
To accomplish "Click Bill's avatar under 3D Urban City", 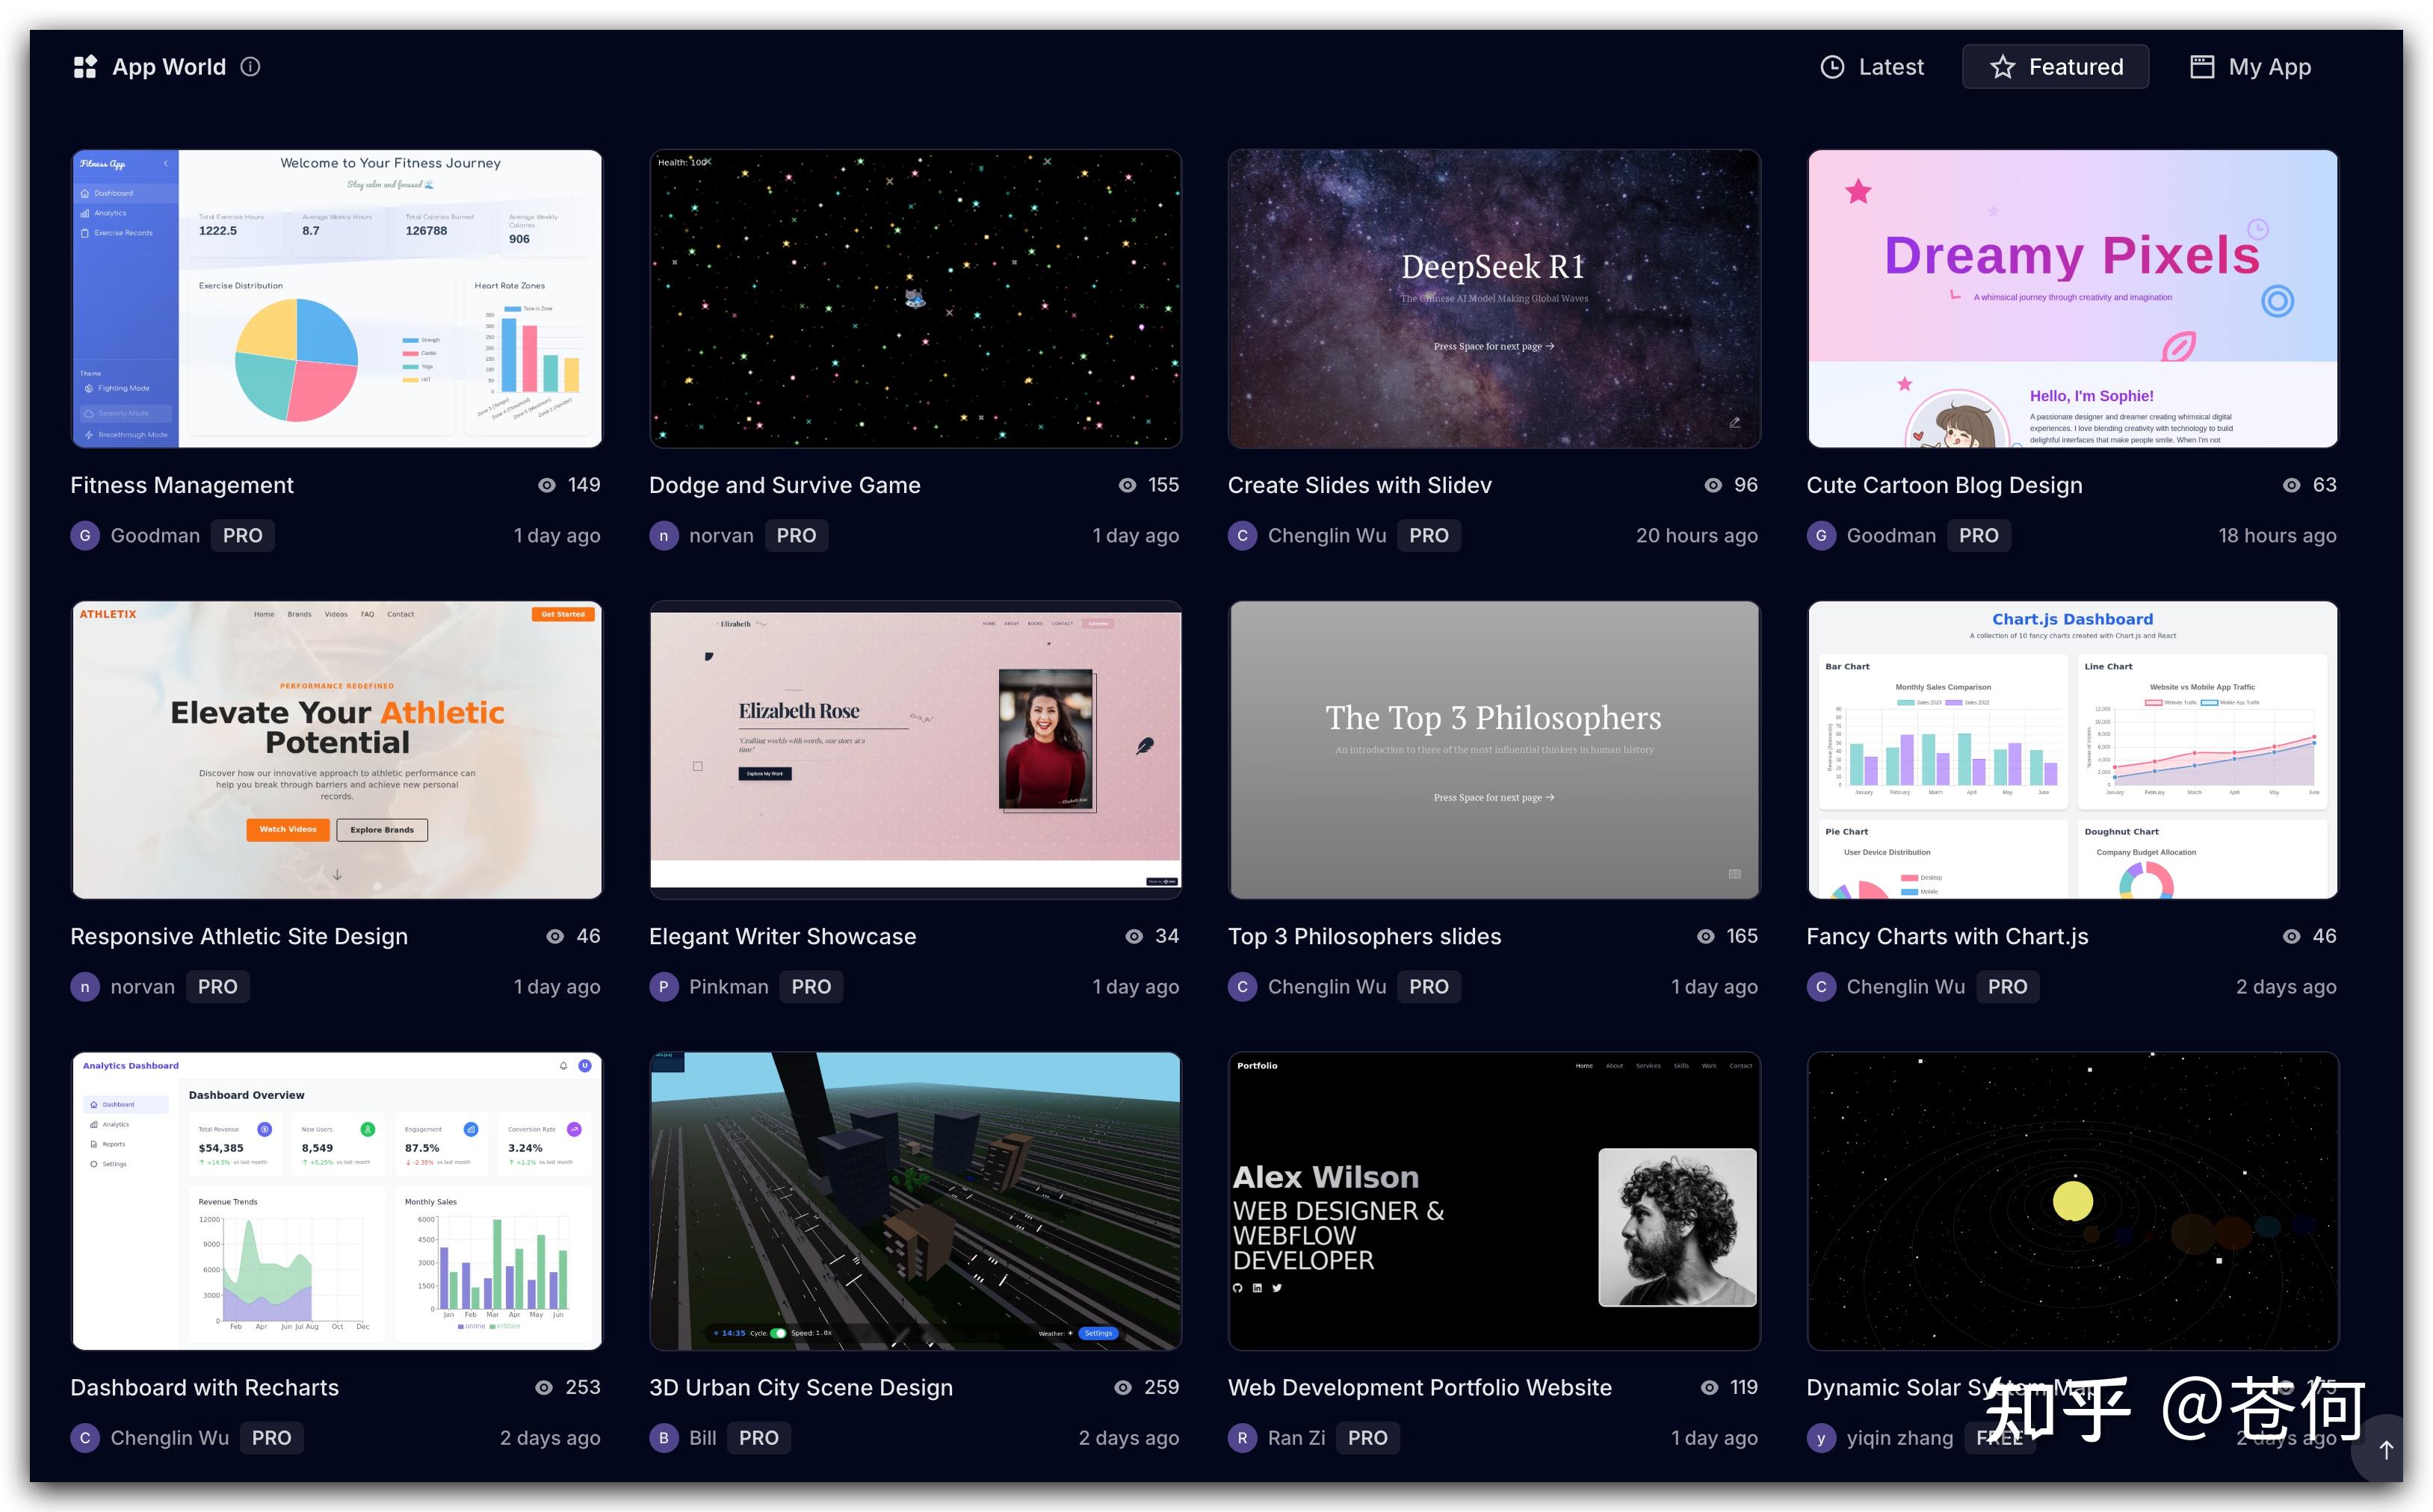I will (663, 1438).
